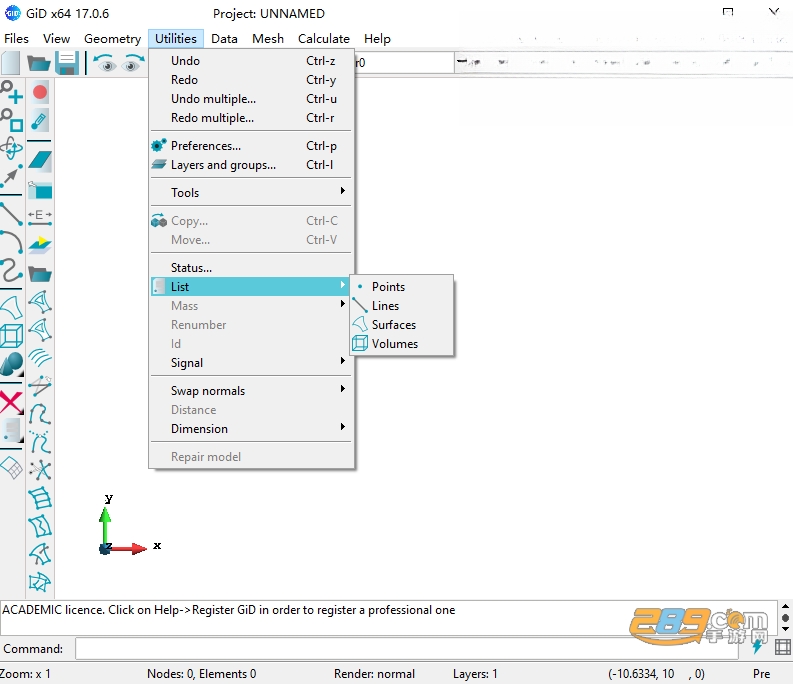Expand the Tools submenu
This screenshot has height=684, width=793.
tap(251, 192)
